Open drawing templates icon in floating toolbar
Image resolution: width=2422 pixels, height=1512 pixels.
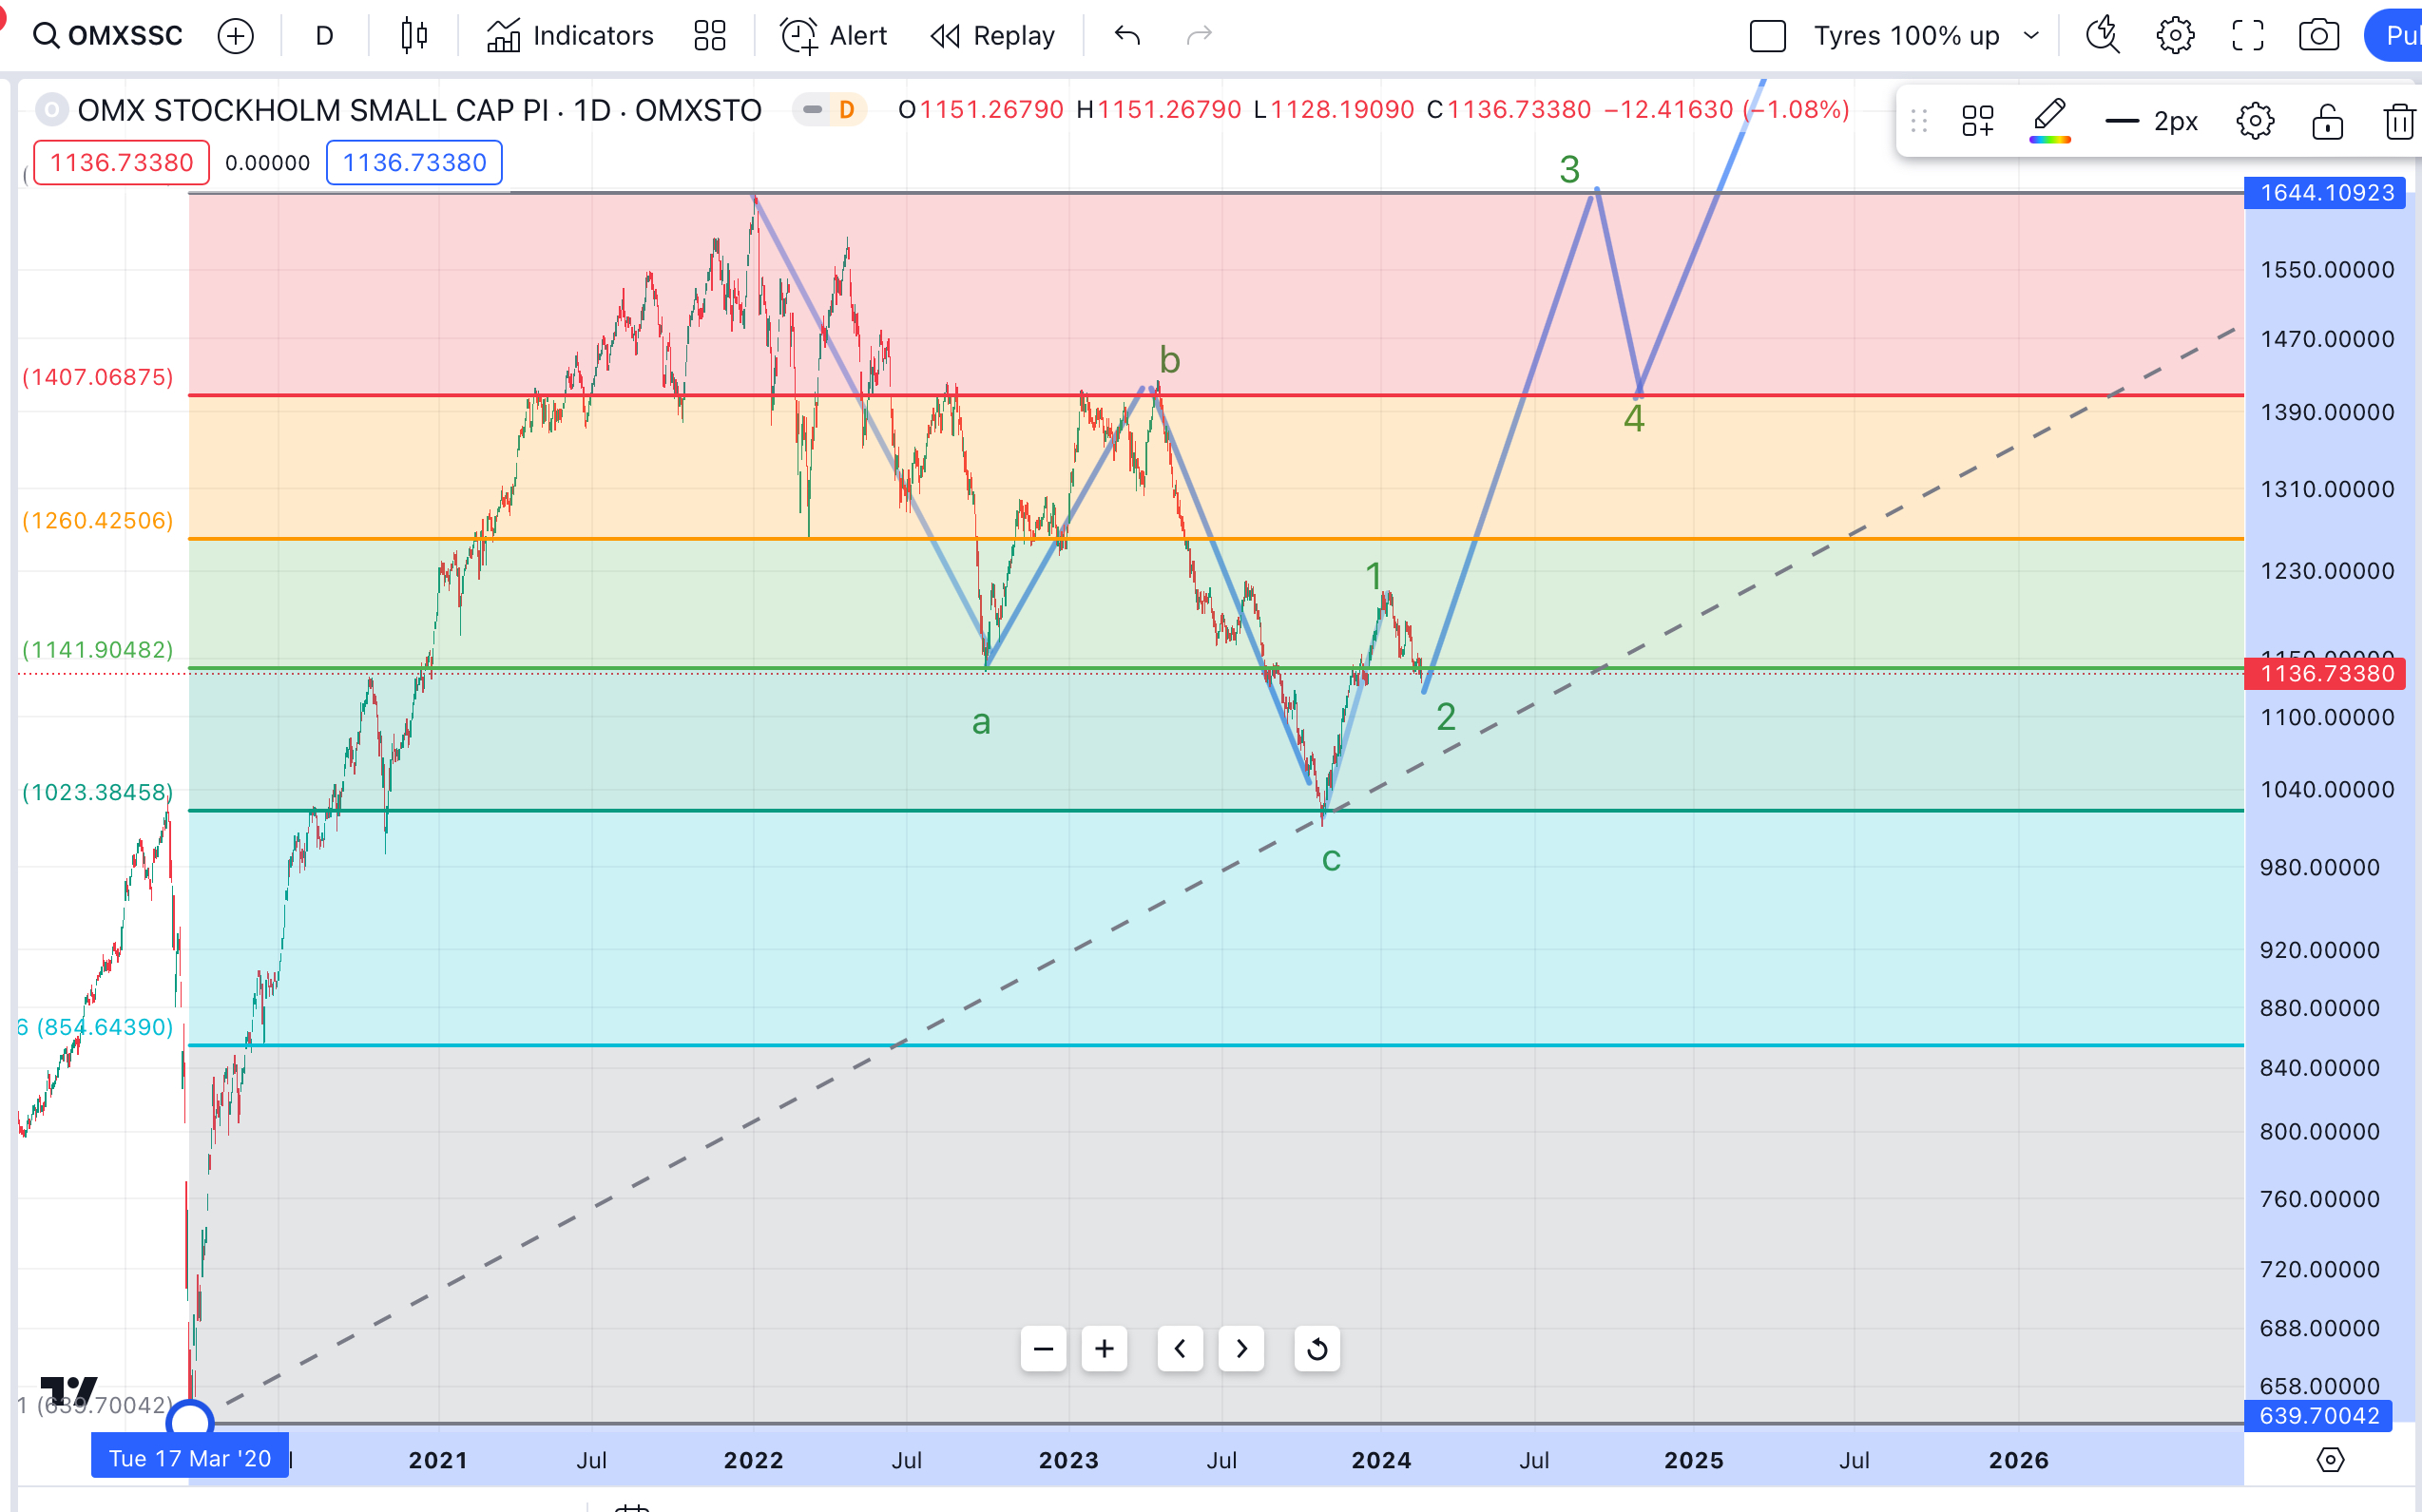click(x=1977, y=122)
